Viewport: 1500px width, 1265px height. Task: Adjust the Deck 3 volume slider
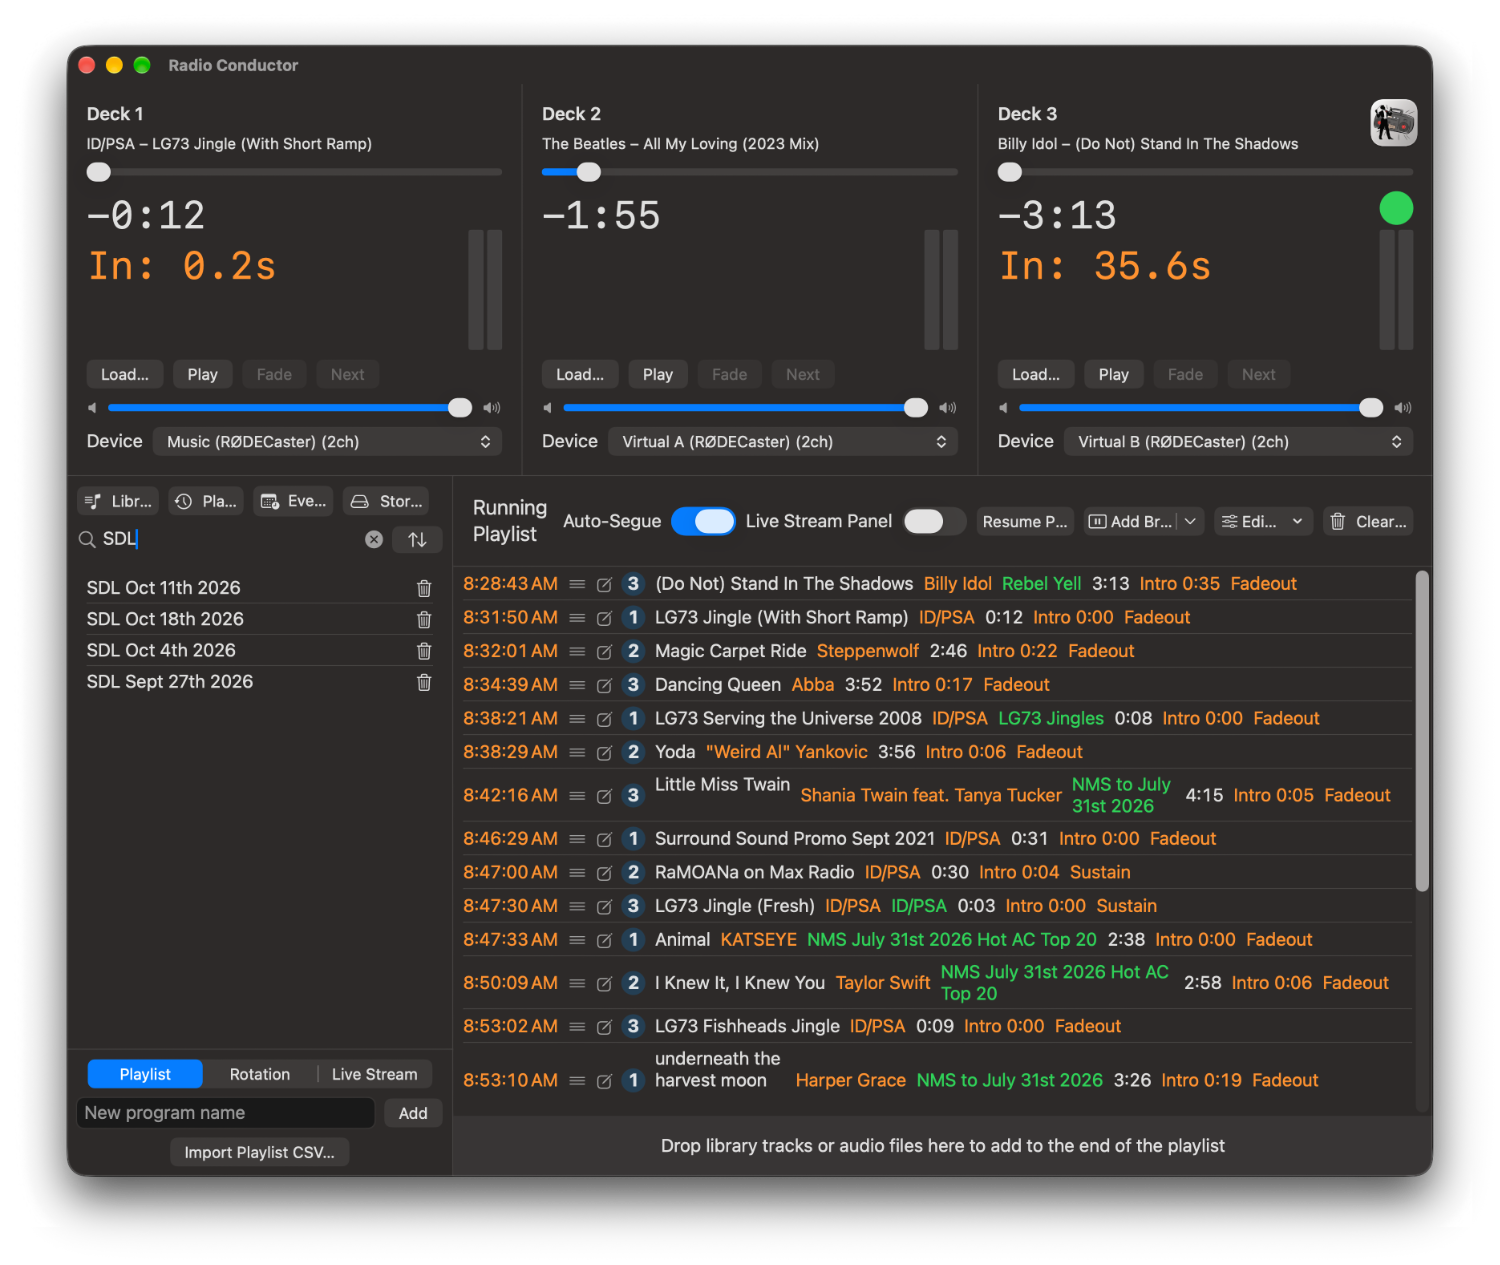coord(1201,408)
